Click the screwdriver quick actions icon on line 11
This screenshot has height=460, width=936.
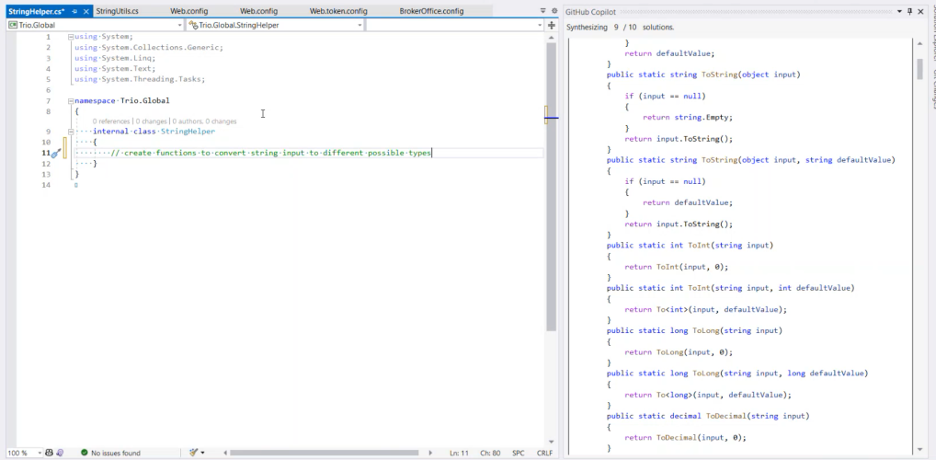(56, 153)
